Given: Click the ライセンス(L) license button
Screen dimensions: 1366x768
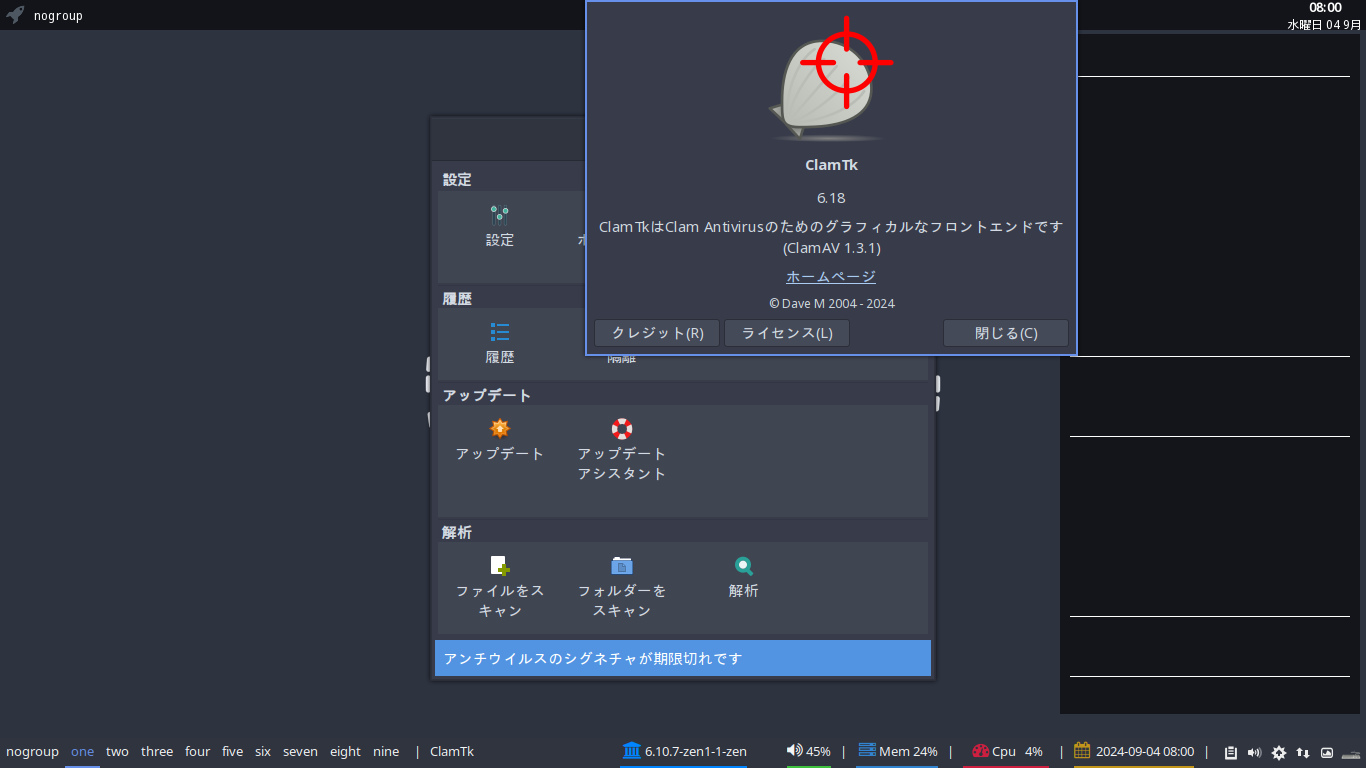Looking at the screenshot, I should click(787, 333).
